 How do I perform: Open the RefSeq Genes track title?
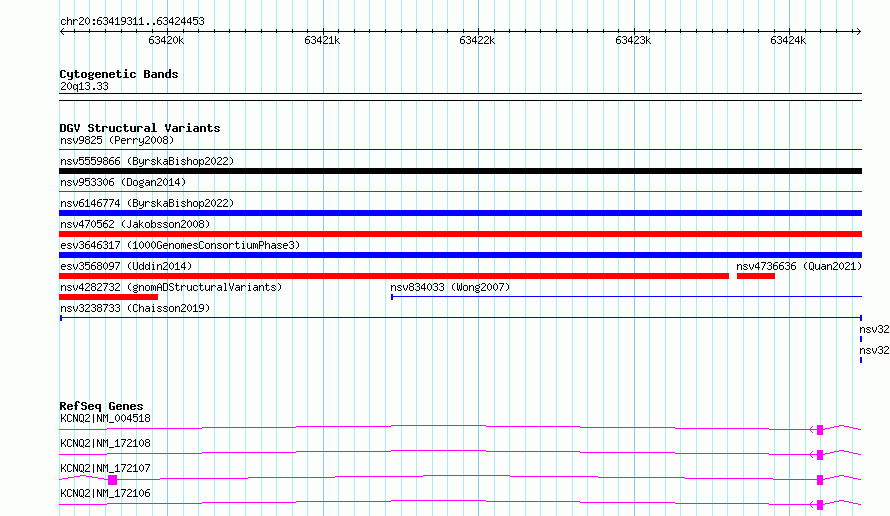click(101, 406)
